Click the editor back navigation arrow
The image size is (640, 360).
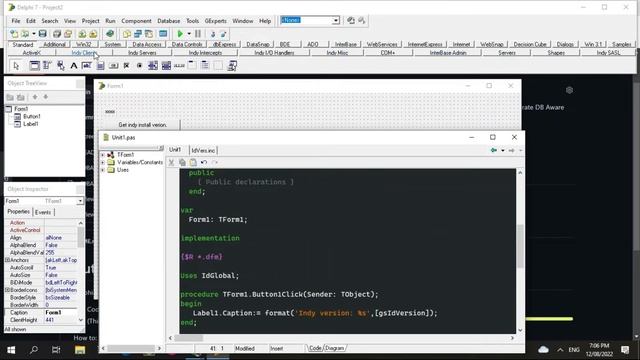494,150
